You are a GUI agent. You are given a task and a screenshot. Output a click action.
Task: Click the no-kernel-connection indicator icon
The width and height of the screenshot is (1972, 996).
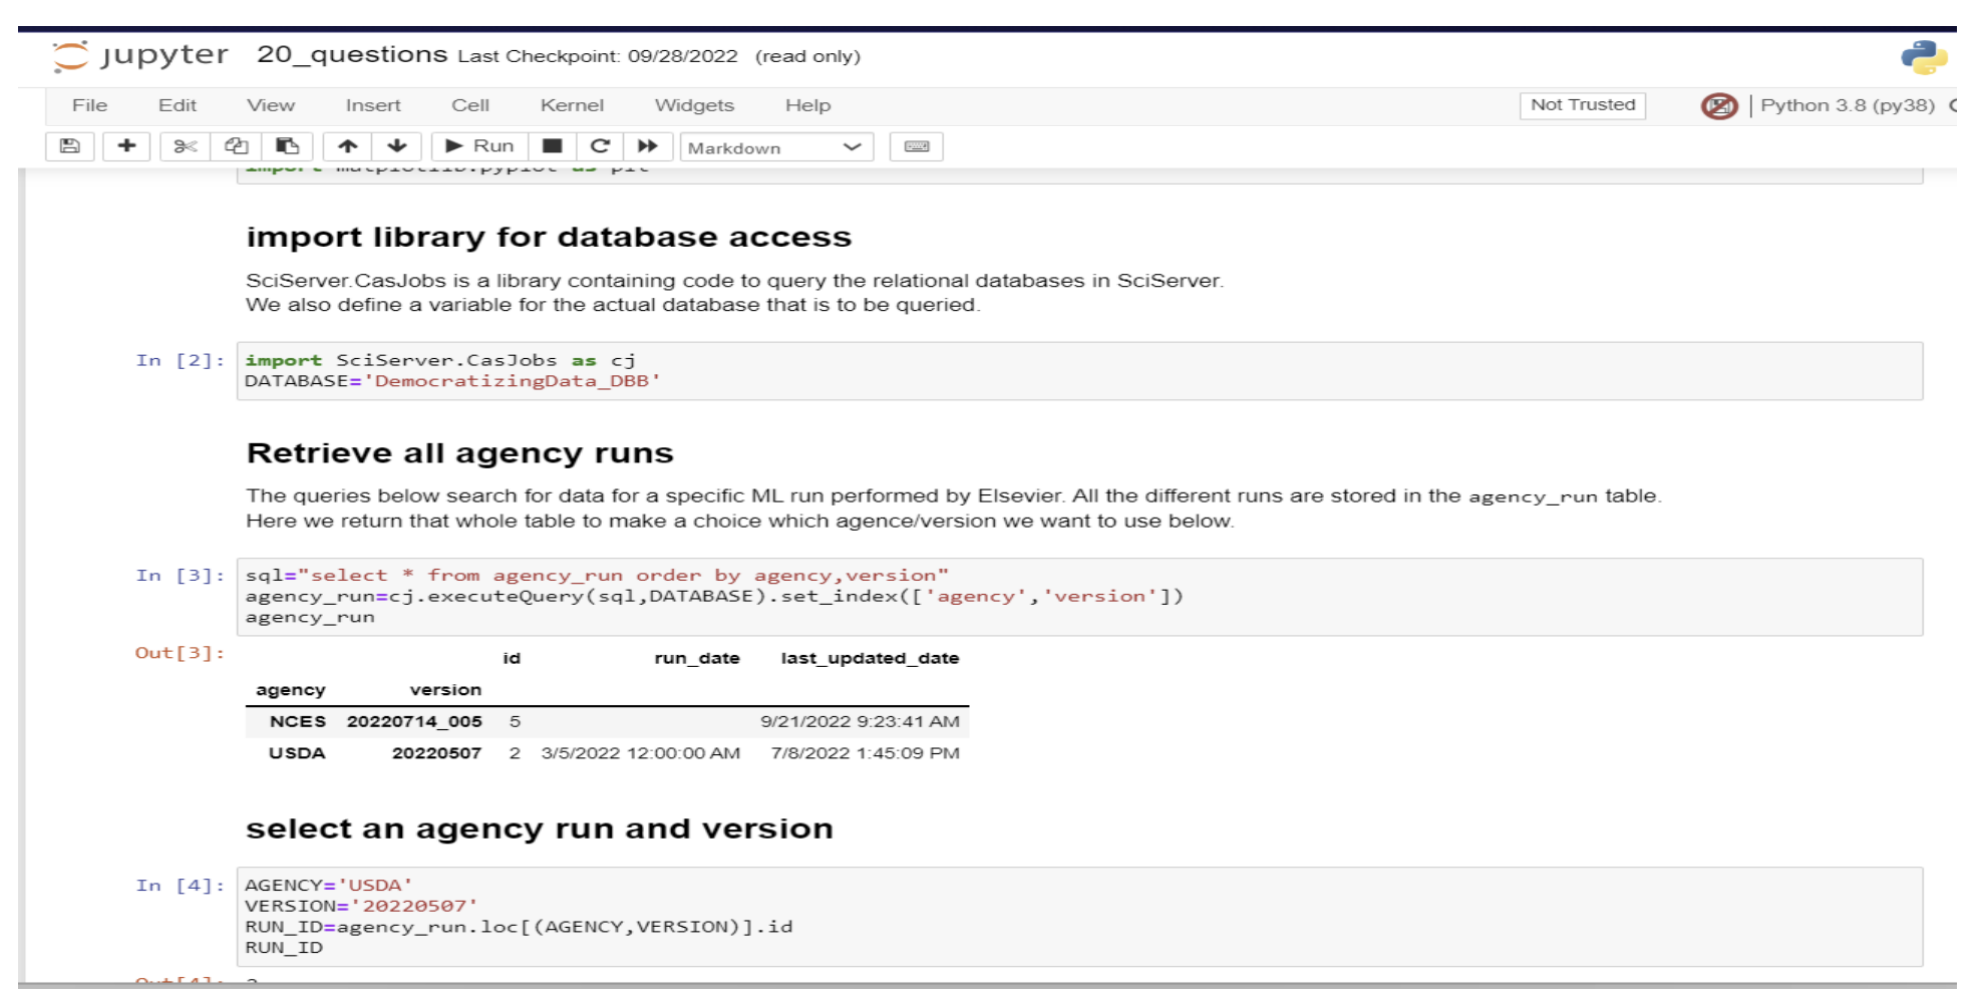point(1719,106)
